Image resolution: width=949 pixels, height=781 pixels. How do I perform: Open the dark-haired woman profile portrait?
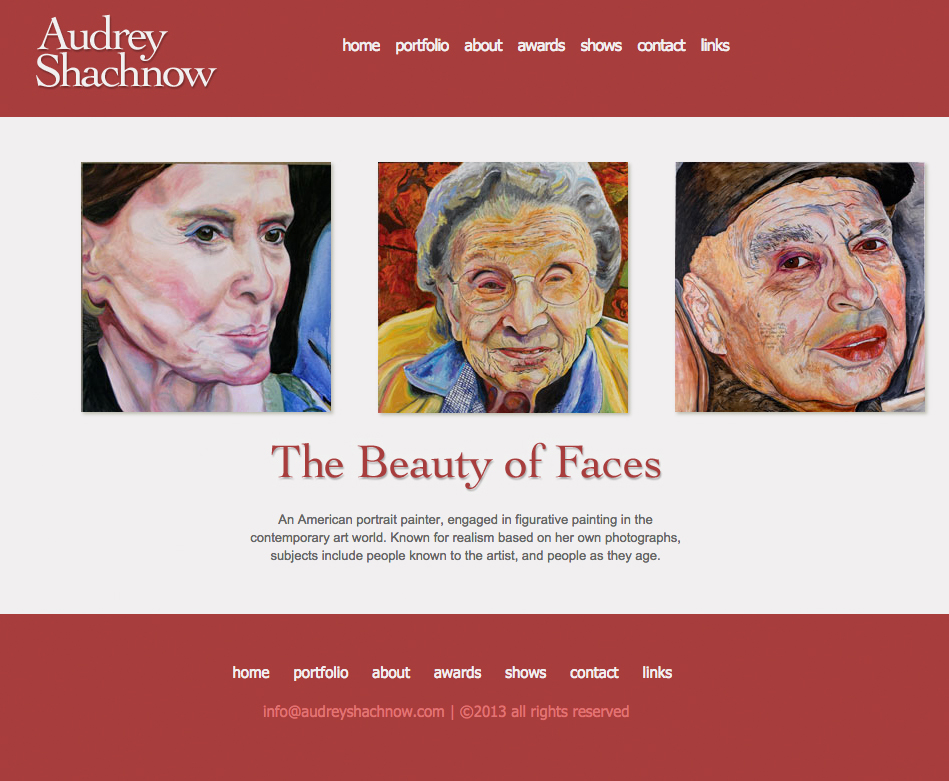tap(206, 287)
